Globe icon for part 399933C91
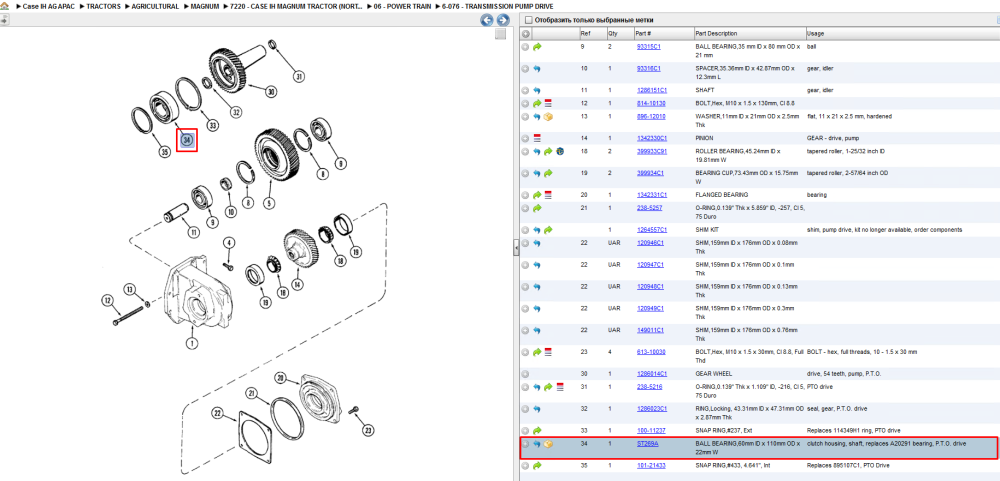The image size is (1000, 481). (559, 151)
